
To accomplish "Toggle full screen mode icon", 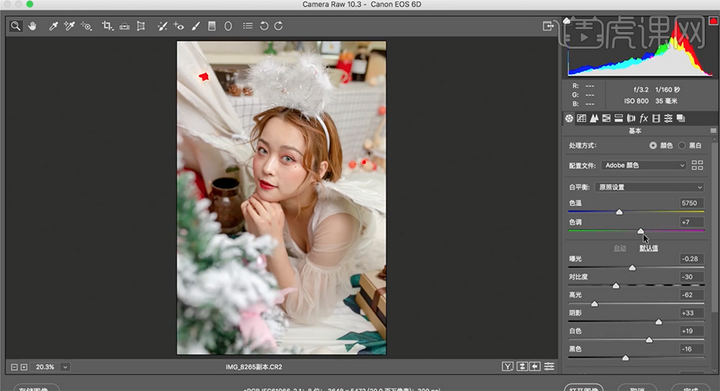I will tap(548, 26).
